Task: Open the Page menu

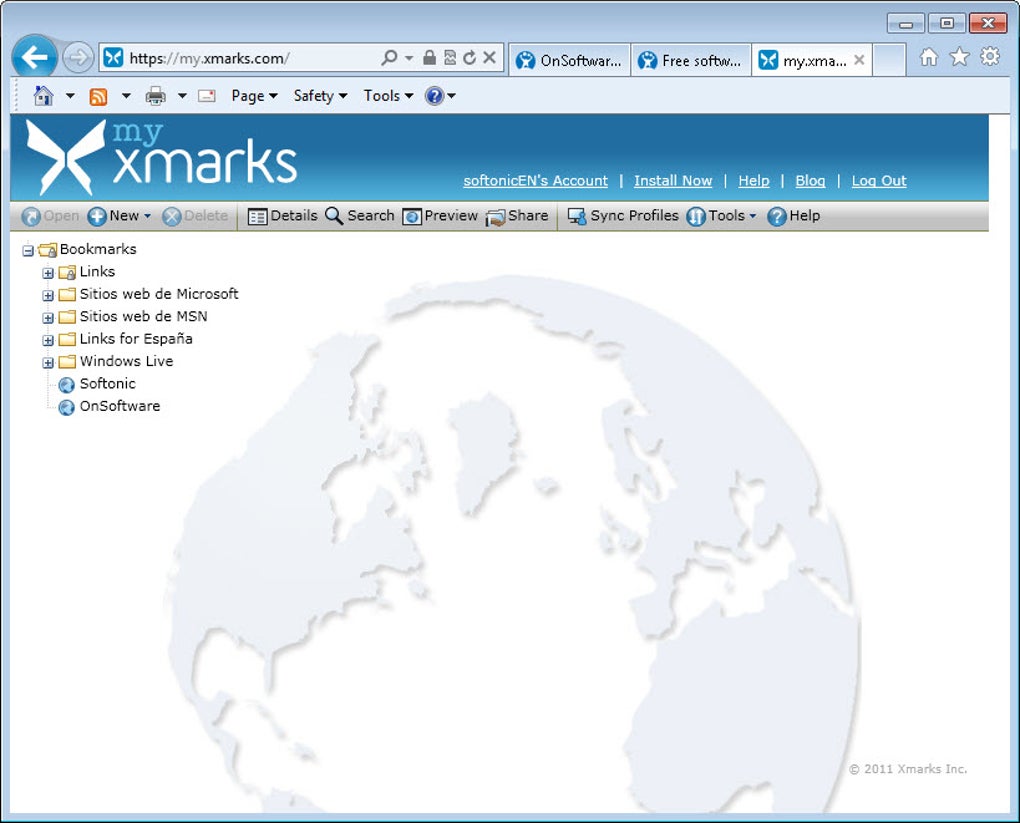Action: pos(254,96)
